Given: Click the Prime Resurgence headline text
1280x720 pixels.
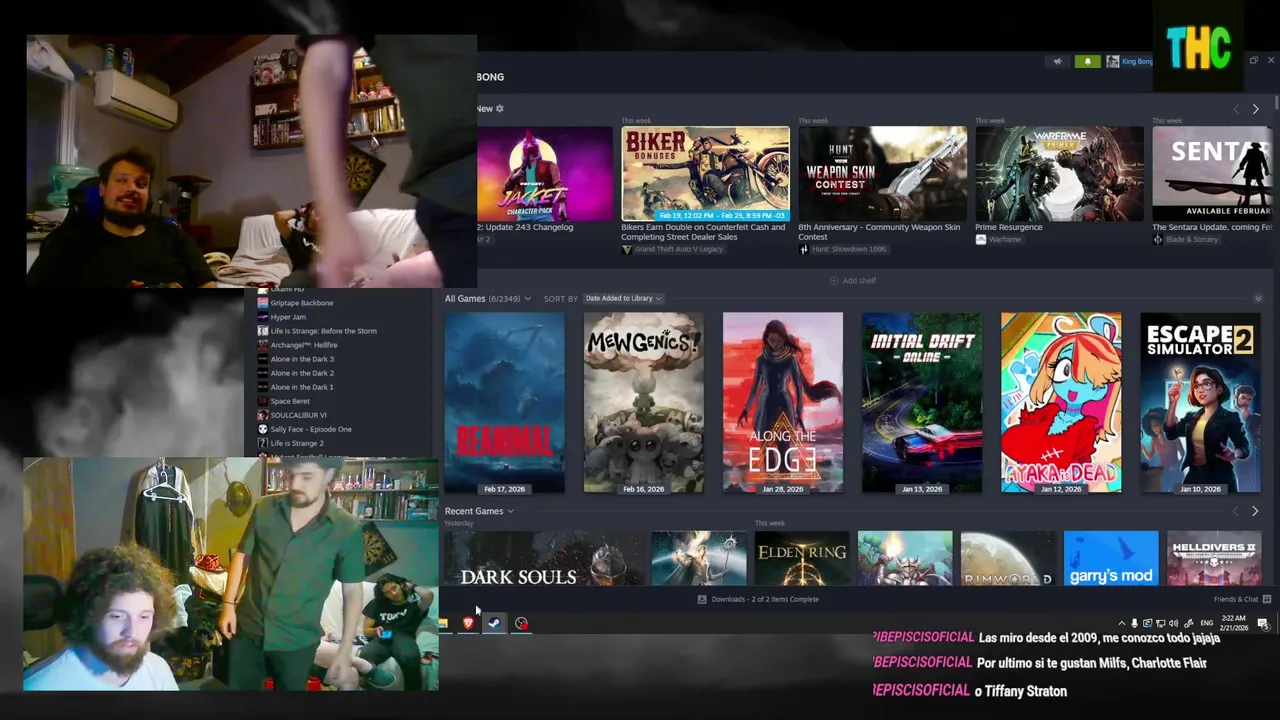Looking at the screenshot, I should [x=1009, y=227].
